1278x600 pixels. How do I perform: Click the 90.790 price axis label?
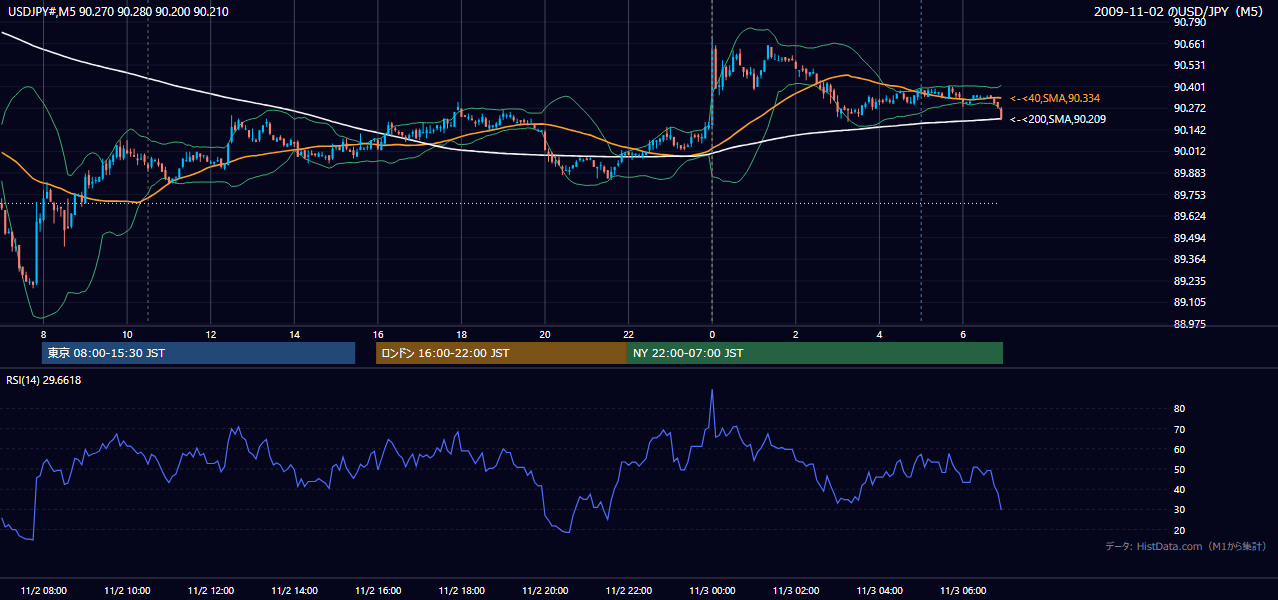pyautogui.click(x=1189, y=22)
